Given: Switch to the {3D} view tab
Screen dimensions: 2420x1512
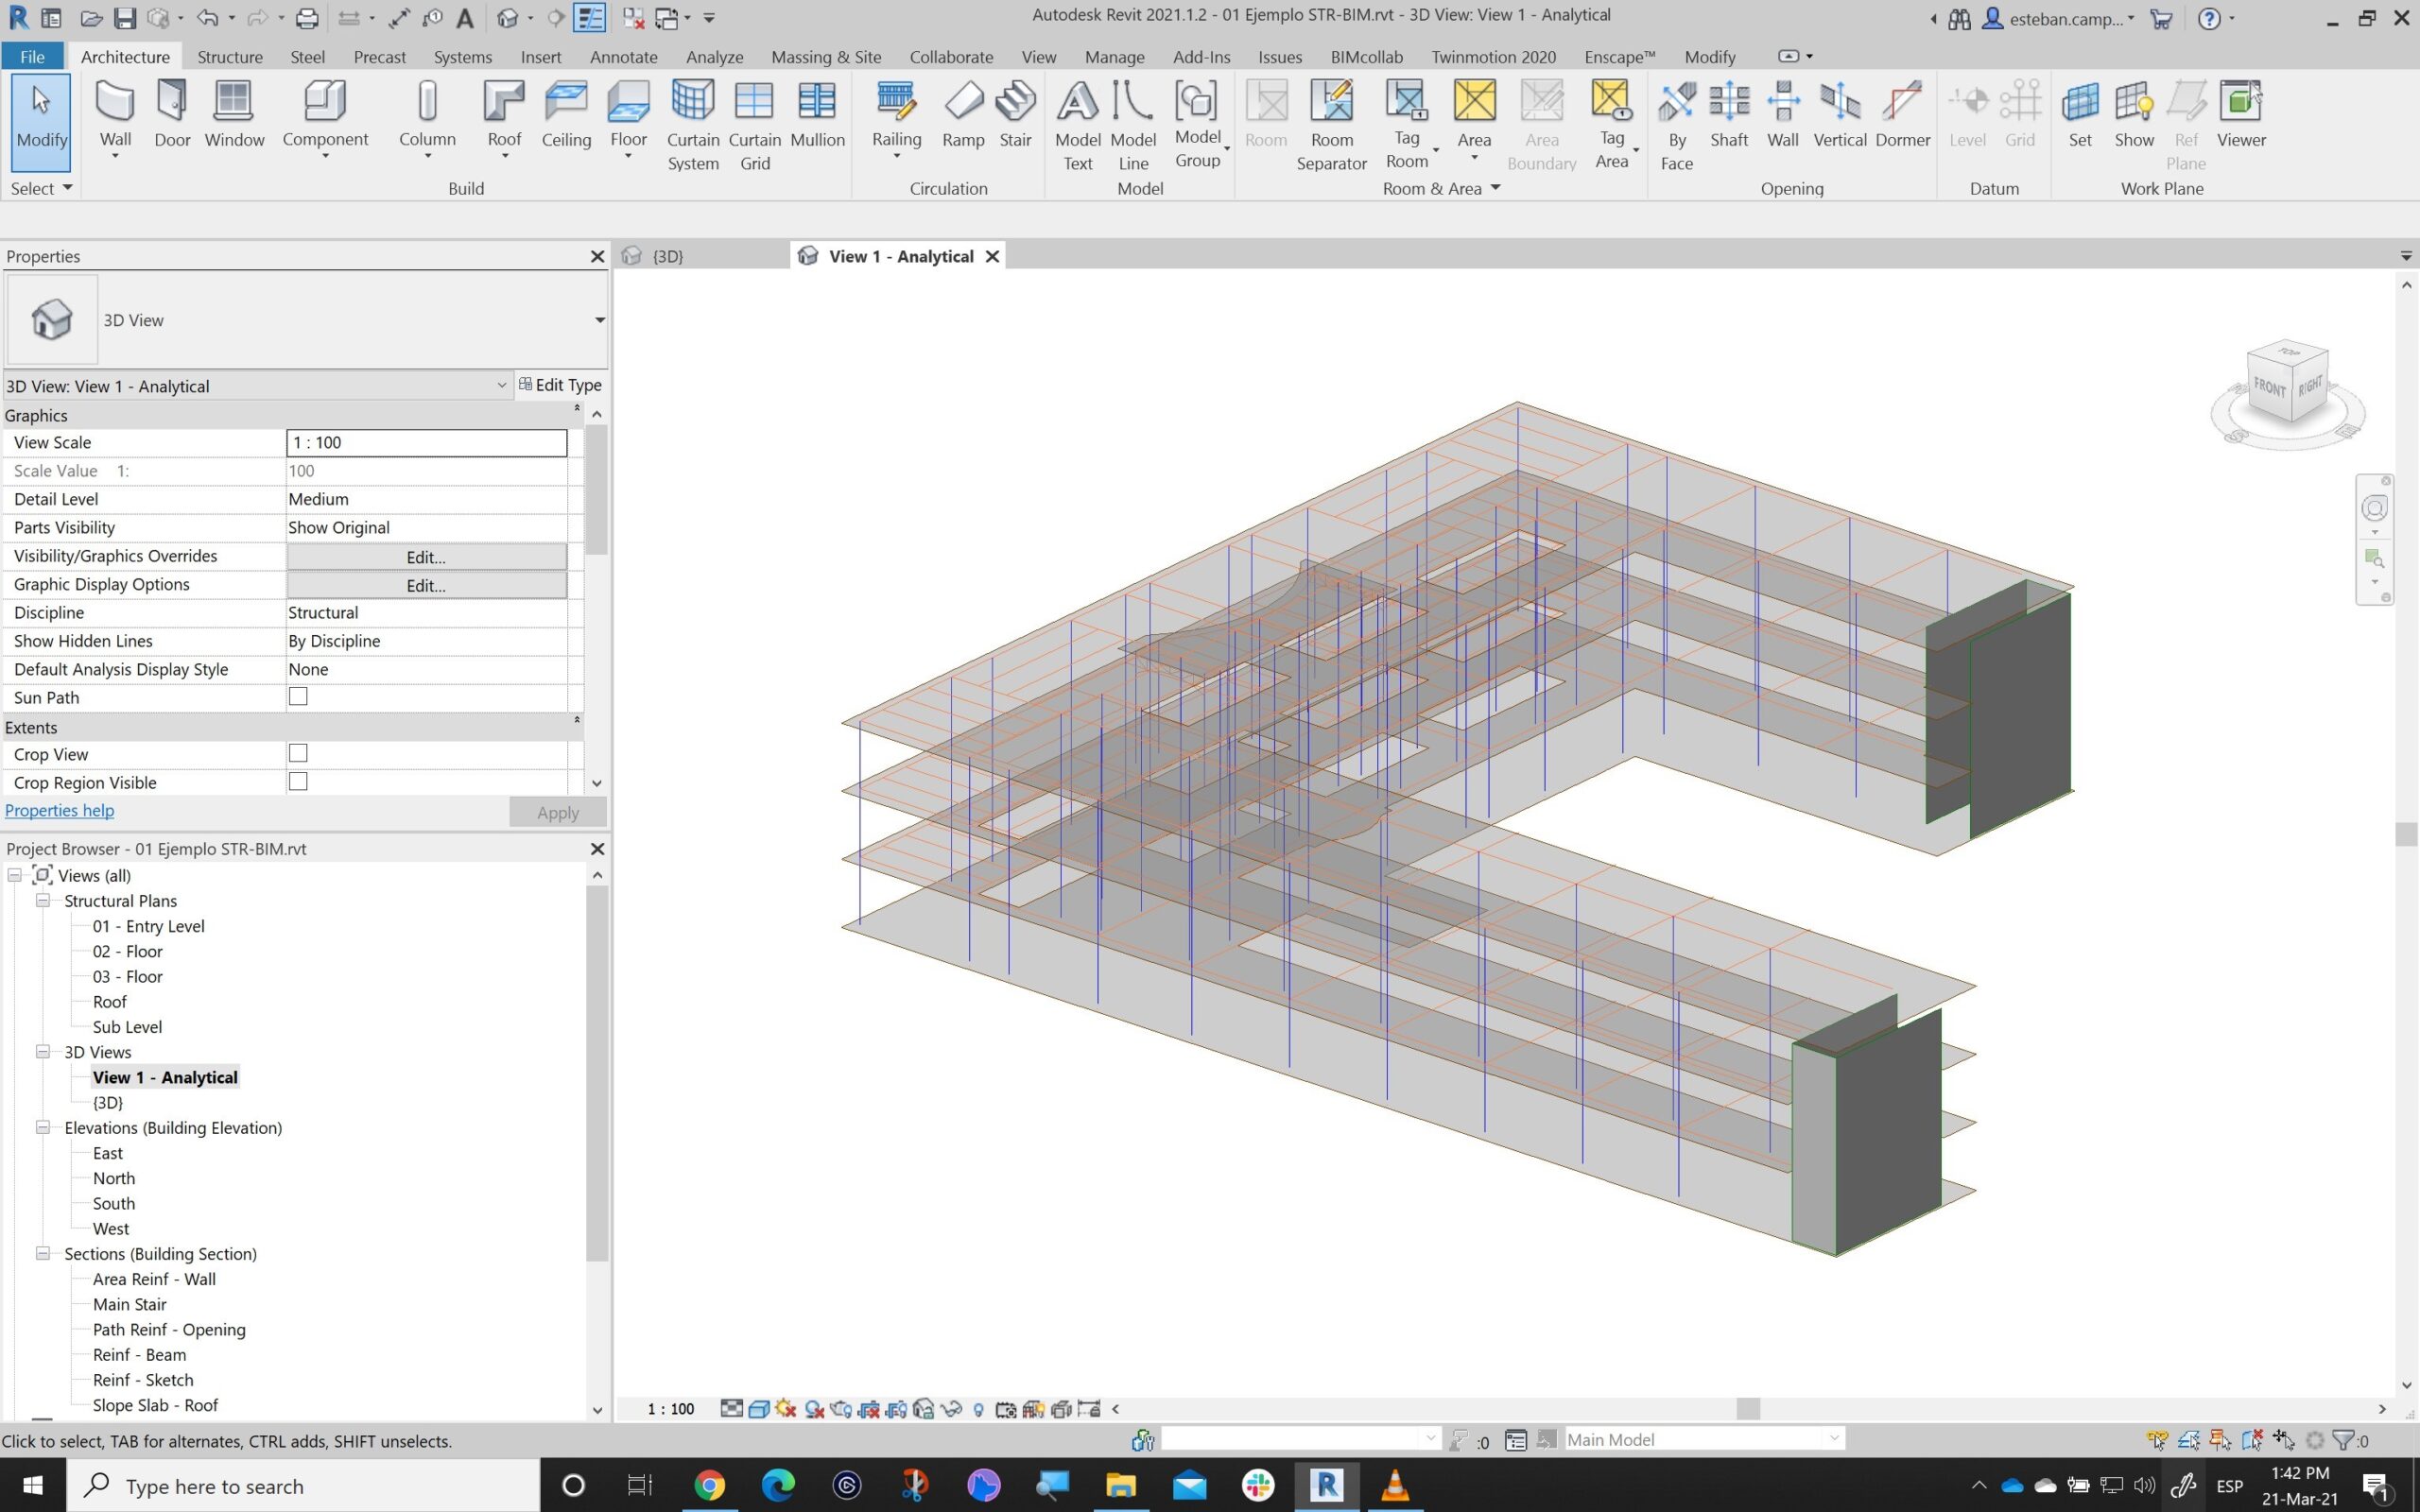Looking at the screenshot, I should pyautogui.click(x=667, y=257).
